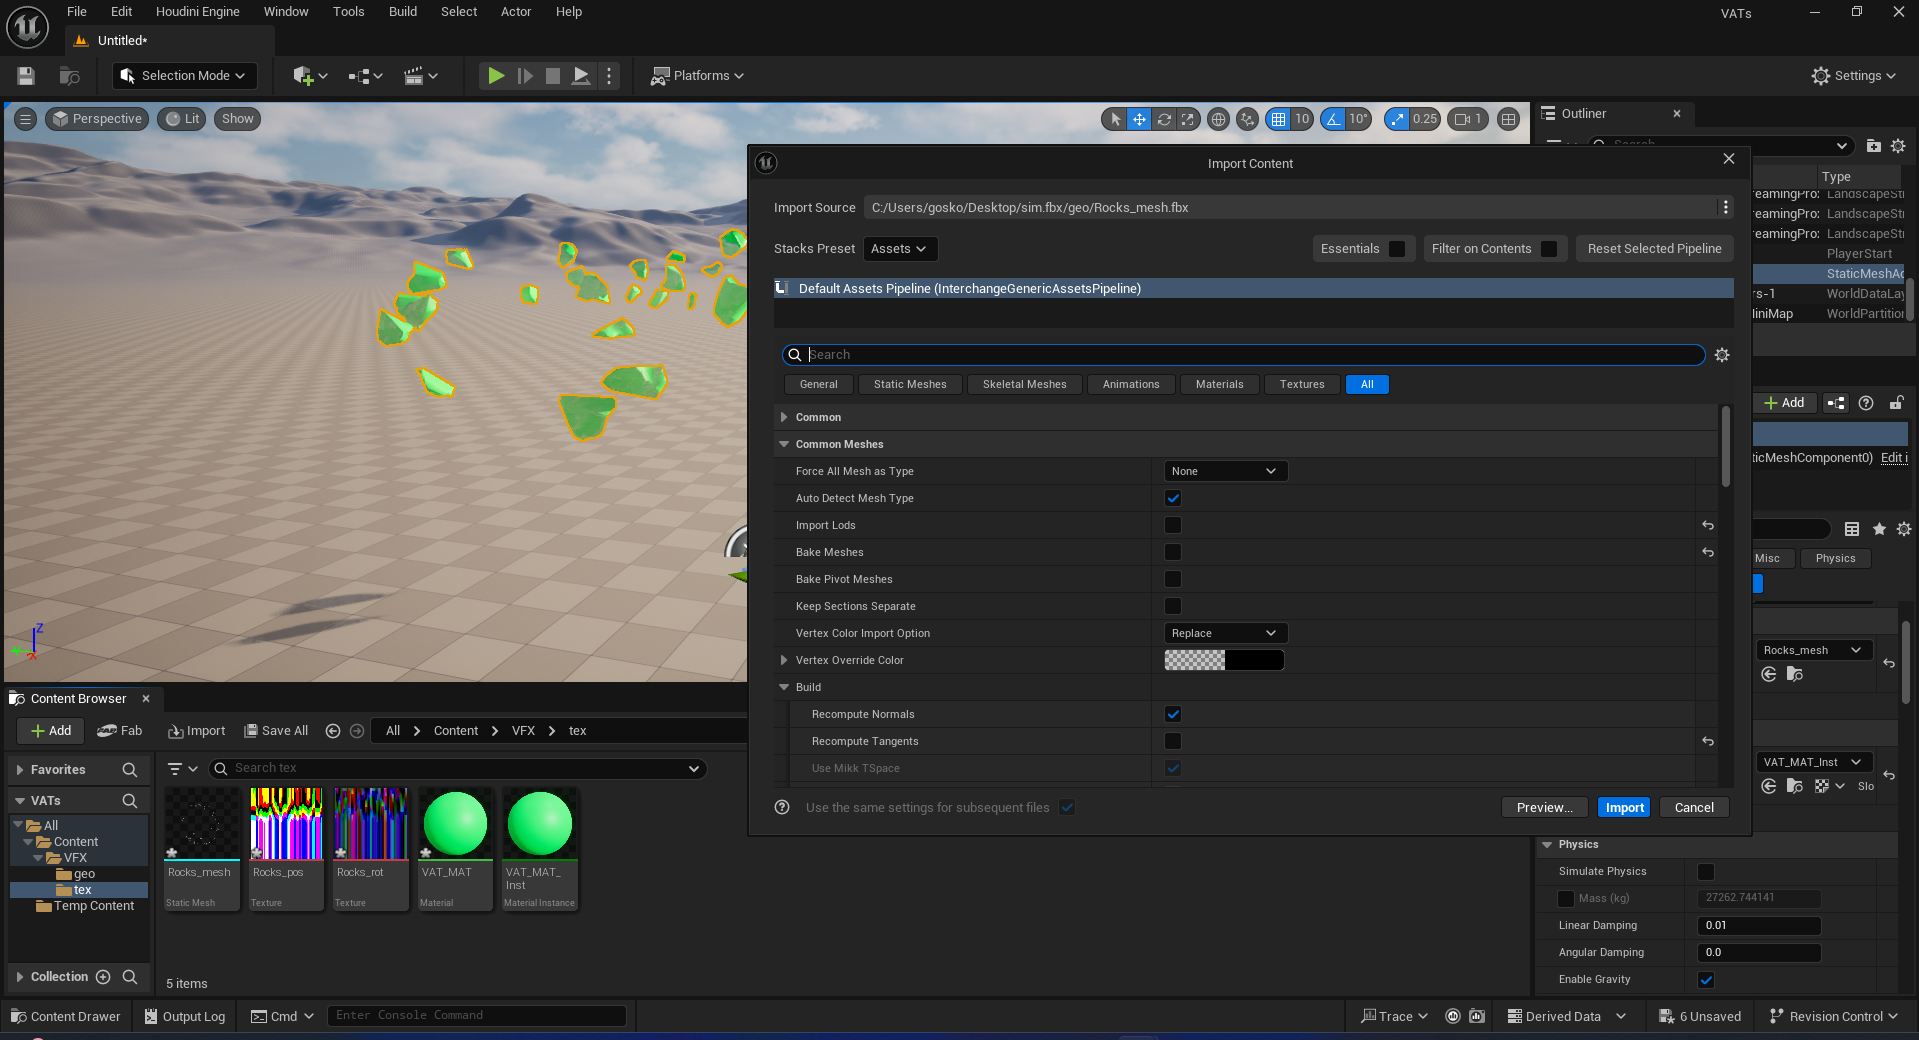Click the Cancel button in Import Content

point(1694,808)
